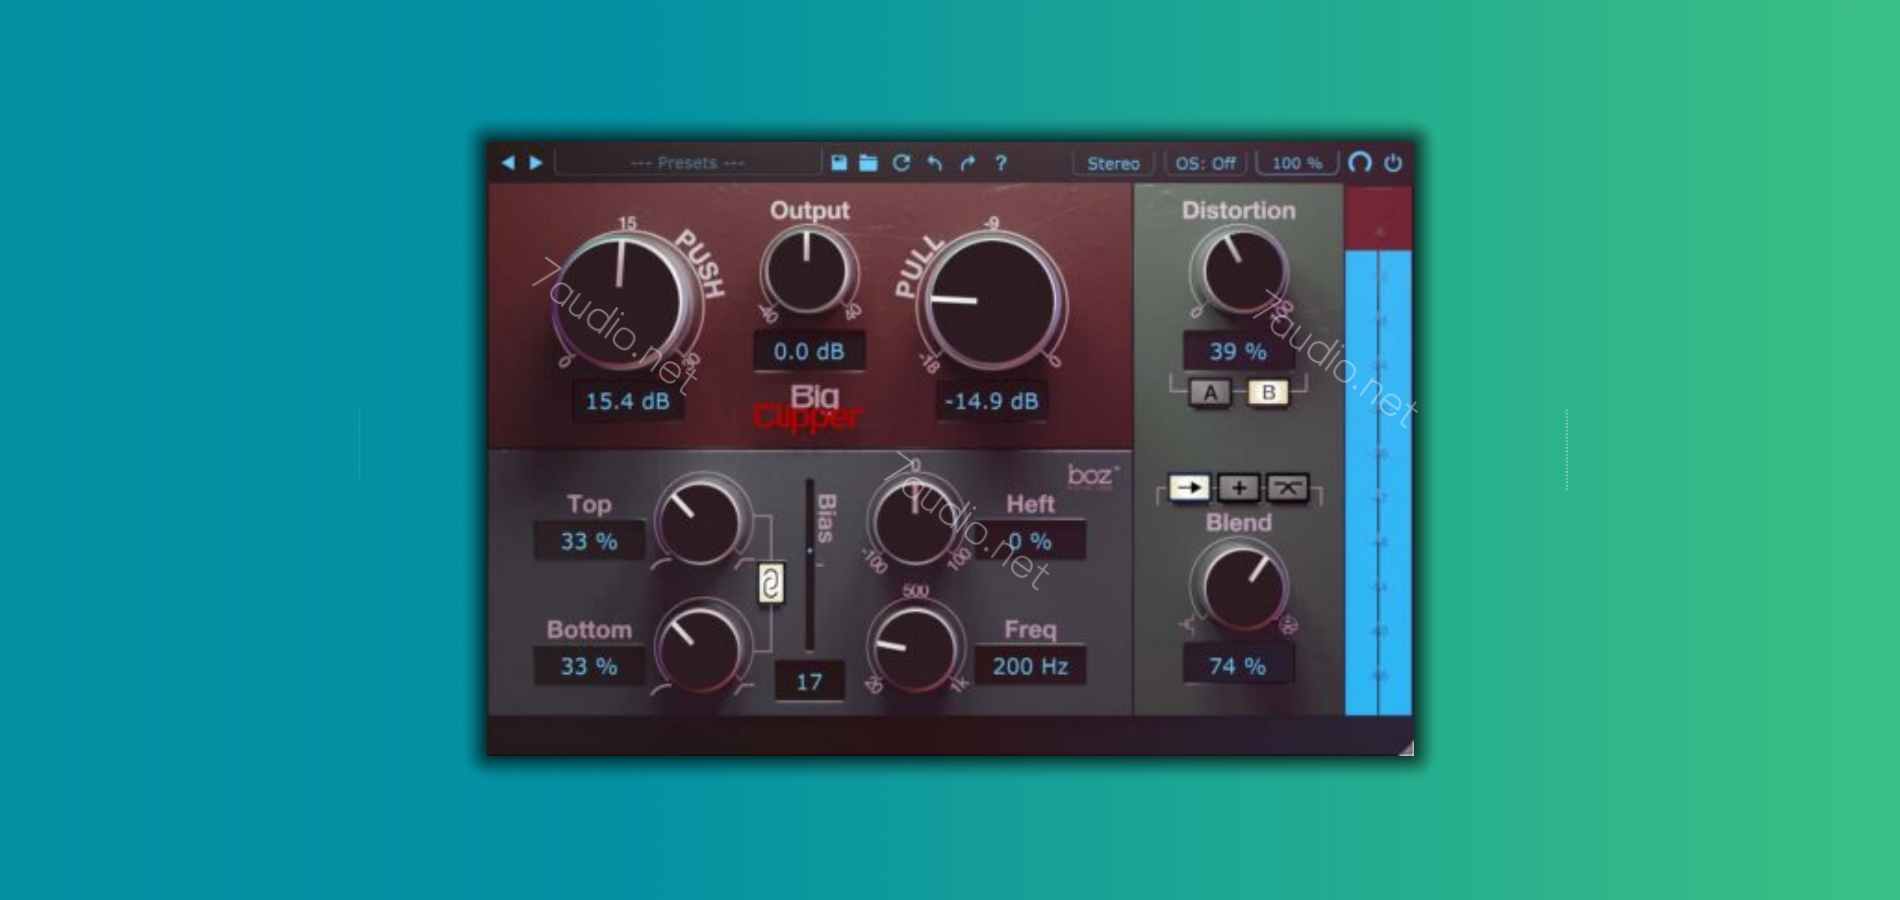Go to the previous preset arrow
Screen dimensions: 1900x900
click(508, 162)
